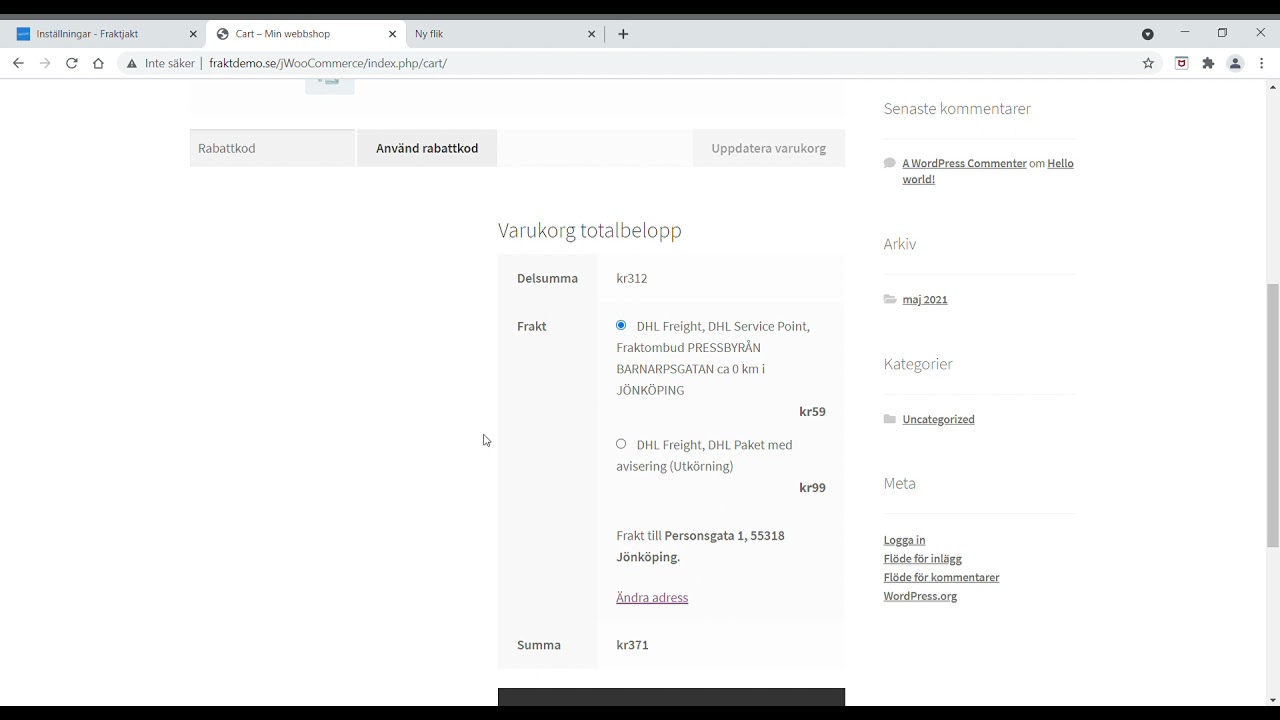Screen dimensions: 1280x720
Task: Click the scrollbar up arrow
Action: (x=1273, y=88)
